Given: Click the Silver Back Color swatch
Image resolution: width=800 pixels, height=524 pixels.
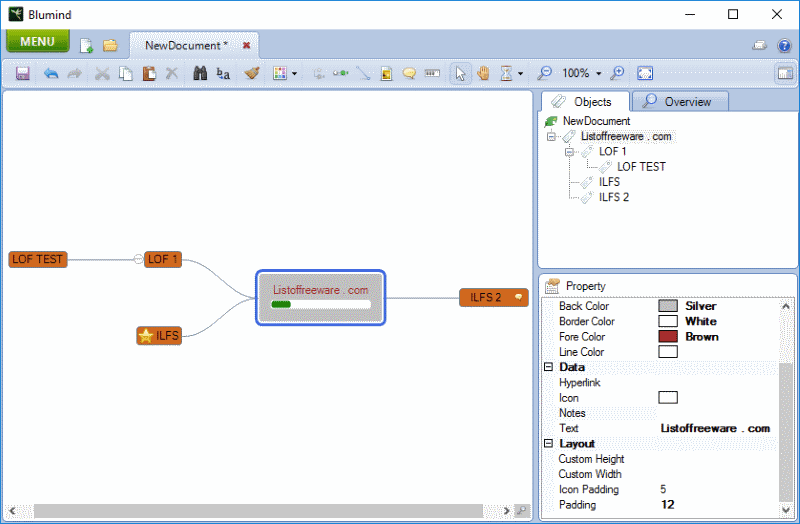Looking at the screenshot, I should coord(668,306).
